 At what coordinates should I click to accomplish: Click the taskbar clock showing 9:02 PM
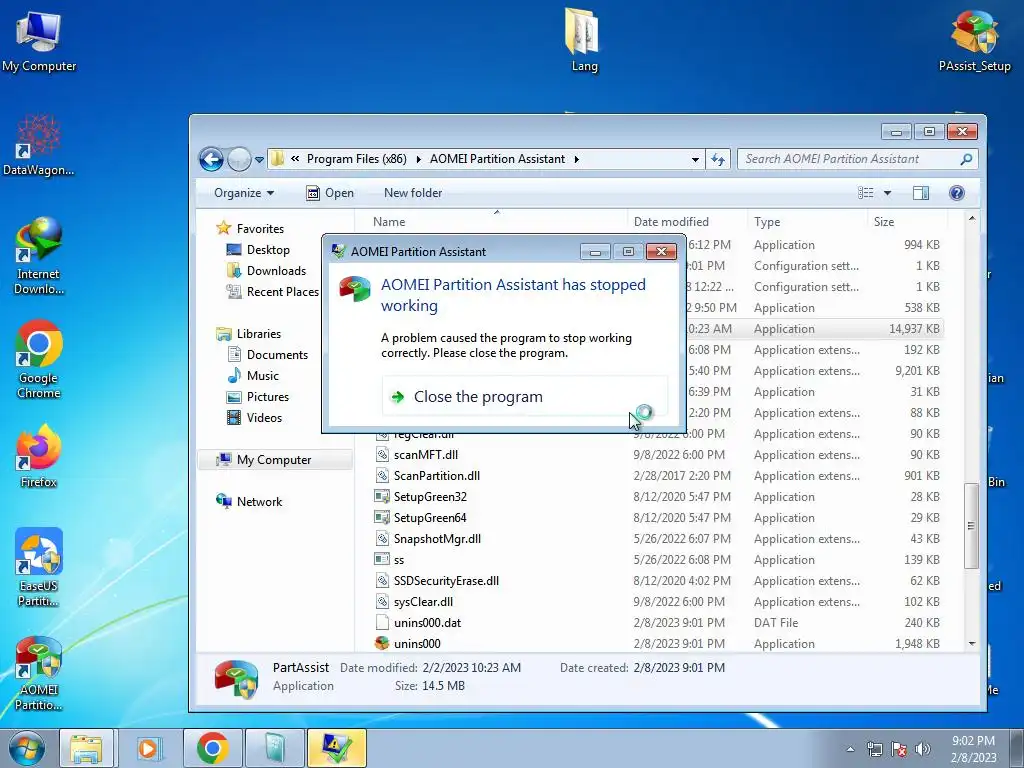click(973, 749)
